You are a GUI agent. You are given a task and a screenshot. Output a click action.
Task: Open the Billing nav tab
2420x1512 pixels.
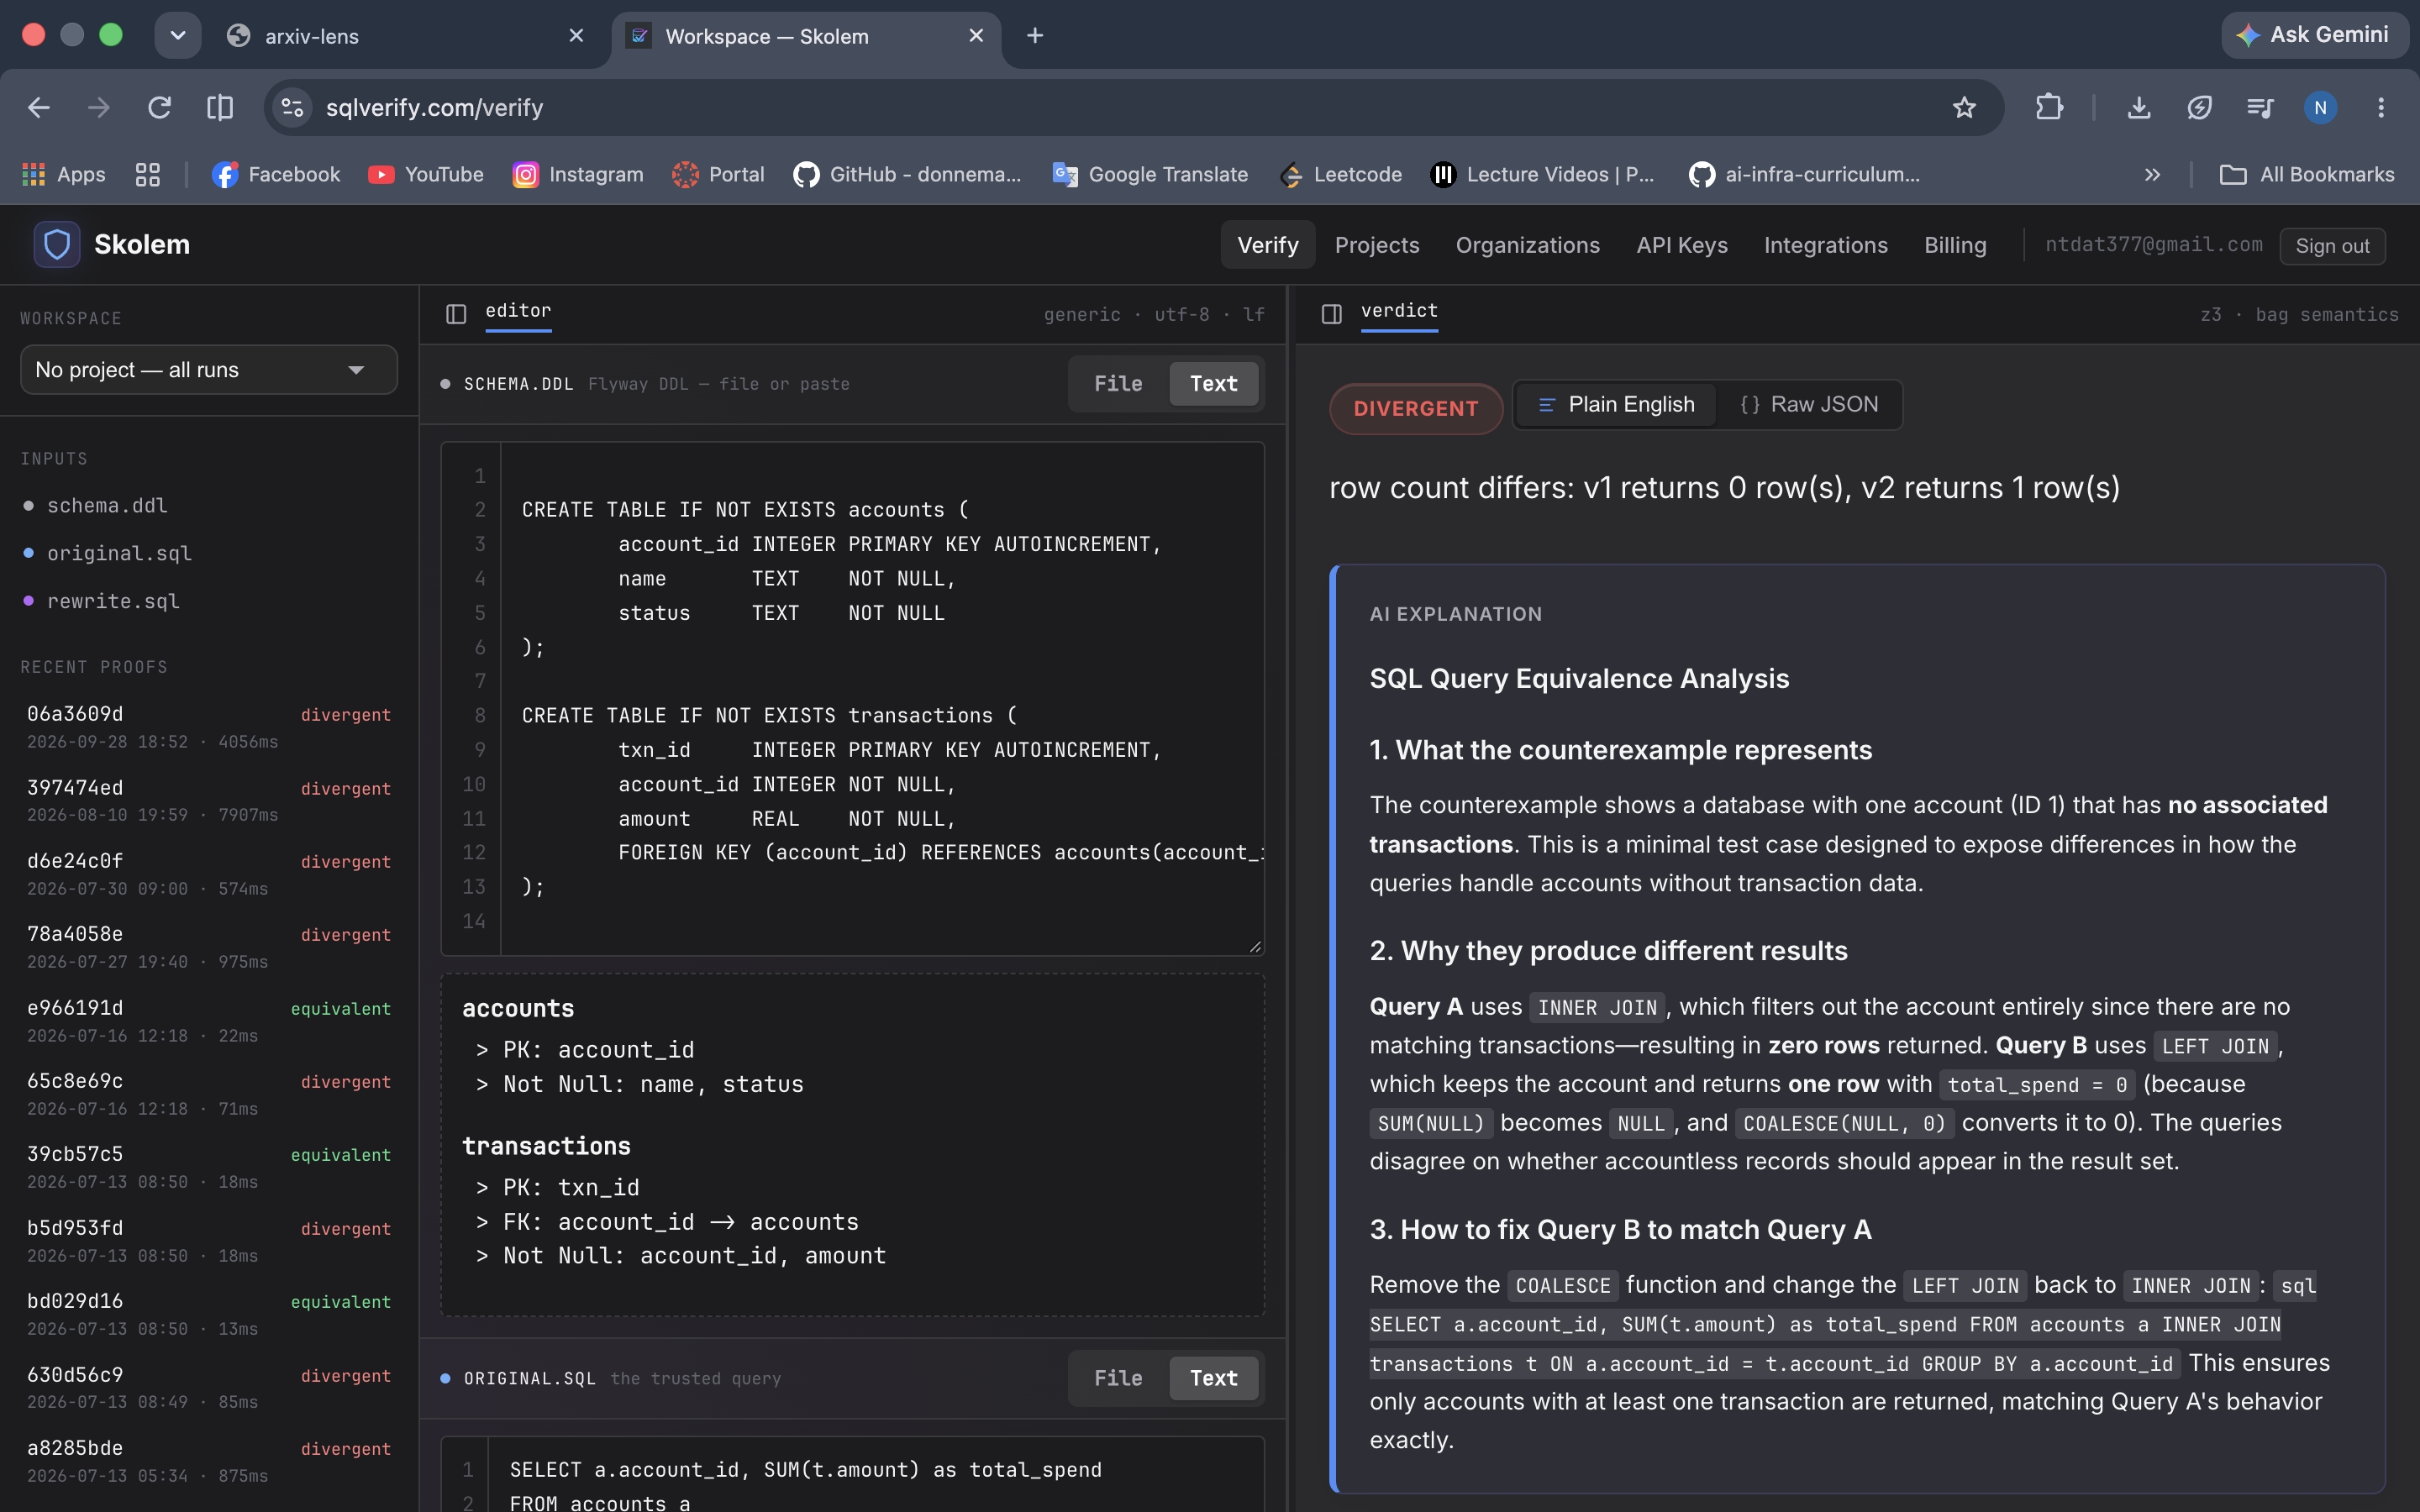pyautogui.click(x=1955, y=245)
